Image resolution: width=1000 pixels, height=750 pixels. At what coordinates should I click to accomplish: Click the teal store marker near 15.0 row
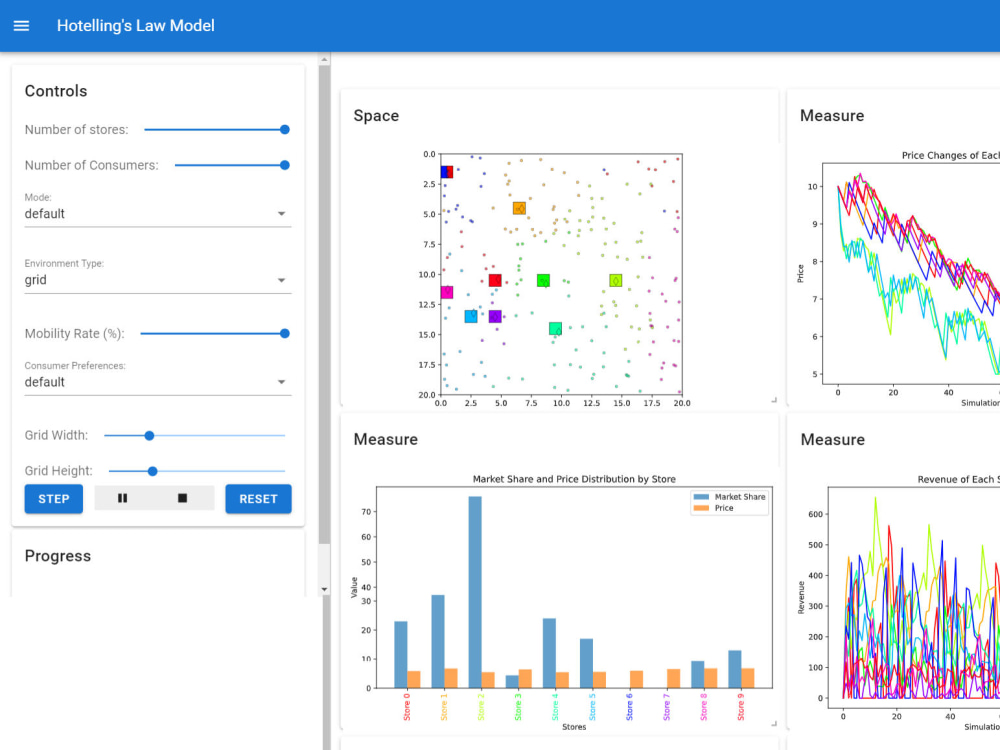click(555, 328)
